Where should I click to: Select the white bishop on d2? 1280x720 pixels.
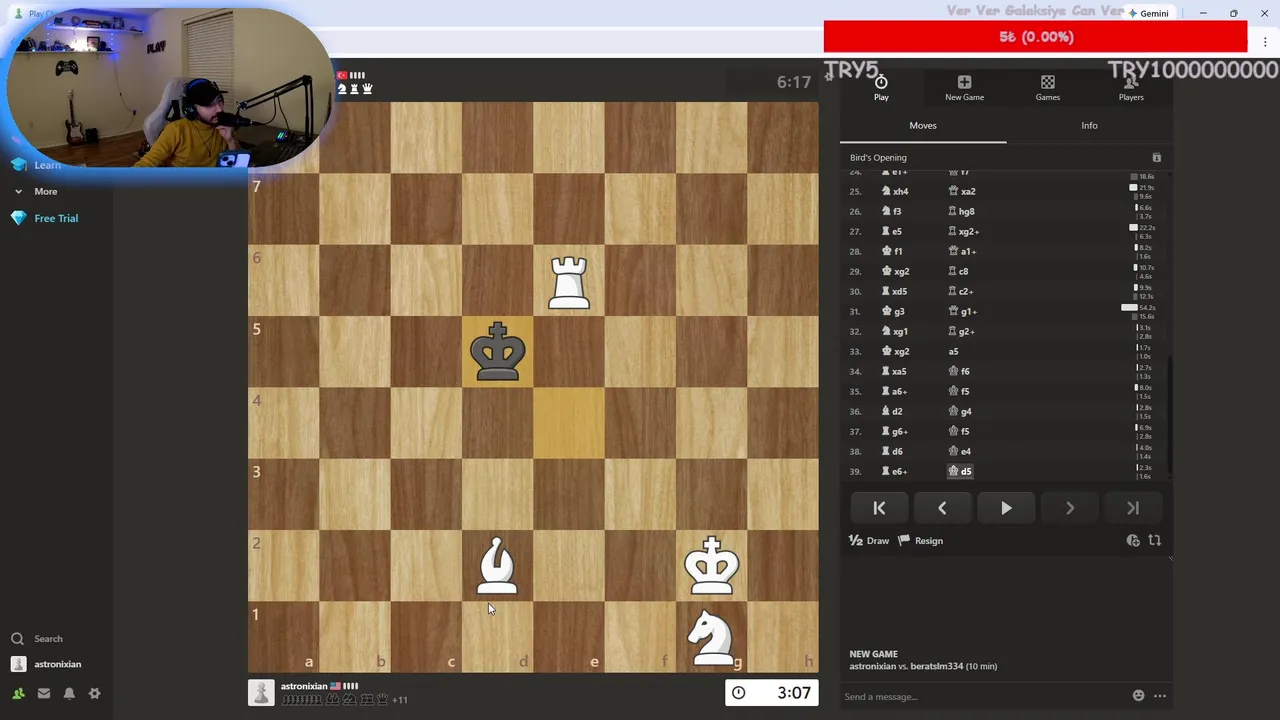[x=497, y=566]
